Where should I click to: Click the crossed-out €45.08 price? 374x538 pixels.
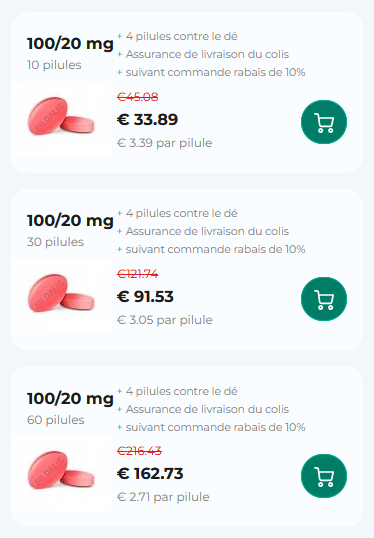[138, 97]
